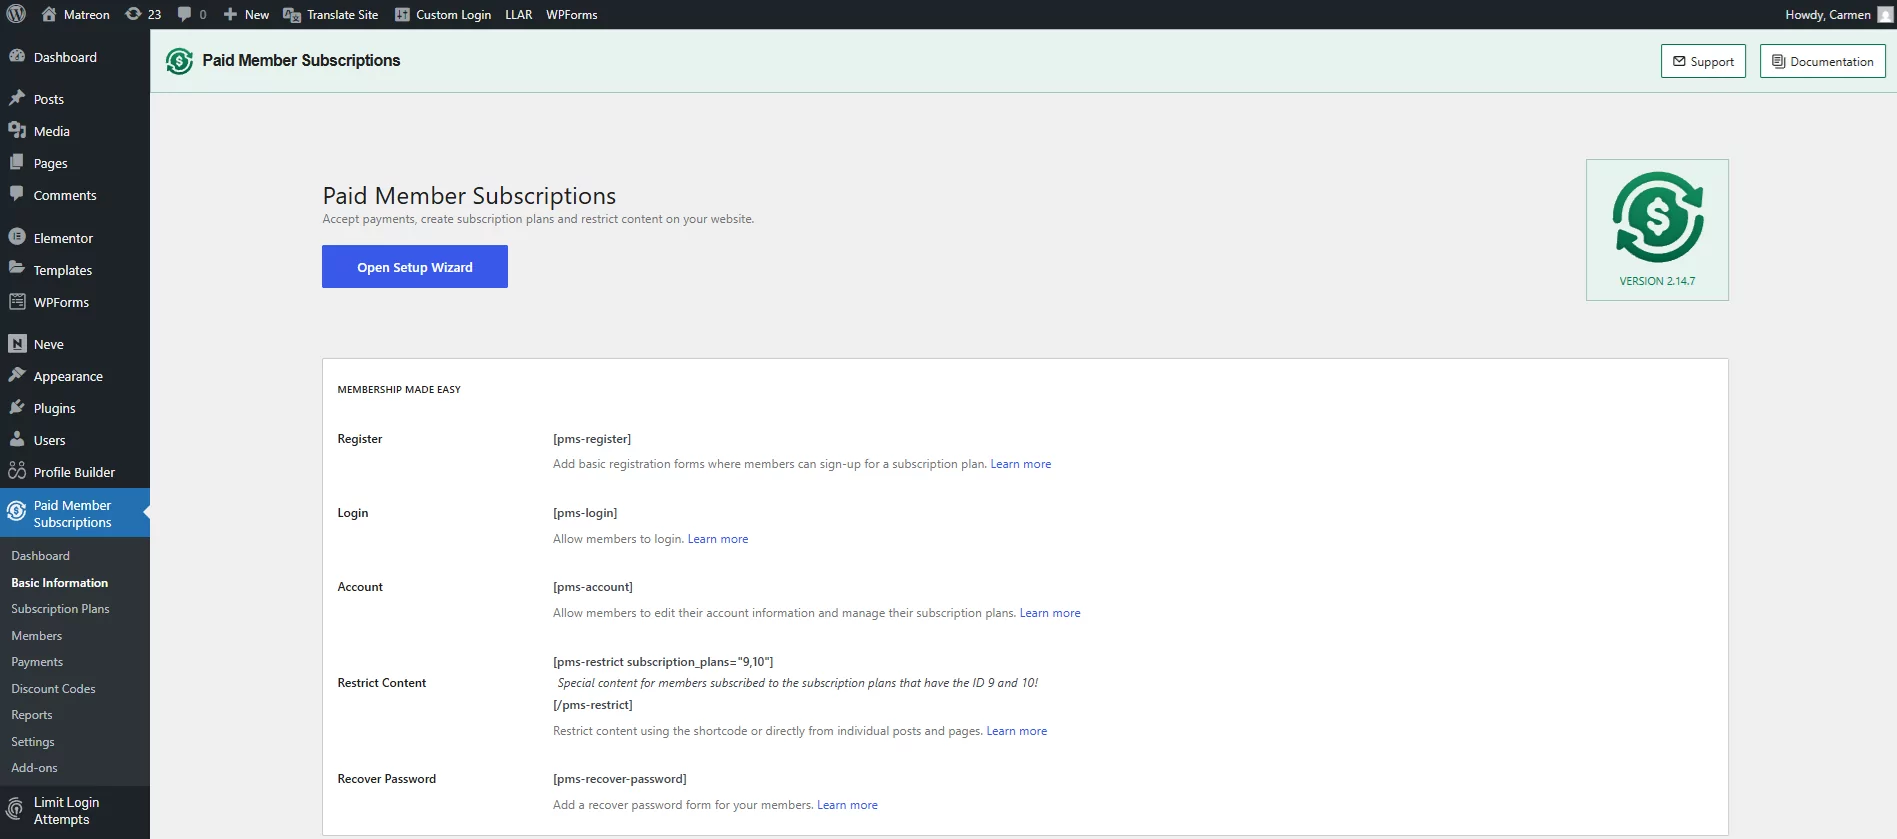The image size is (1897, 839).
Task: Open LLAR in the admin bar
Action: [x=518, y=14]
